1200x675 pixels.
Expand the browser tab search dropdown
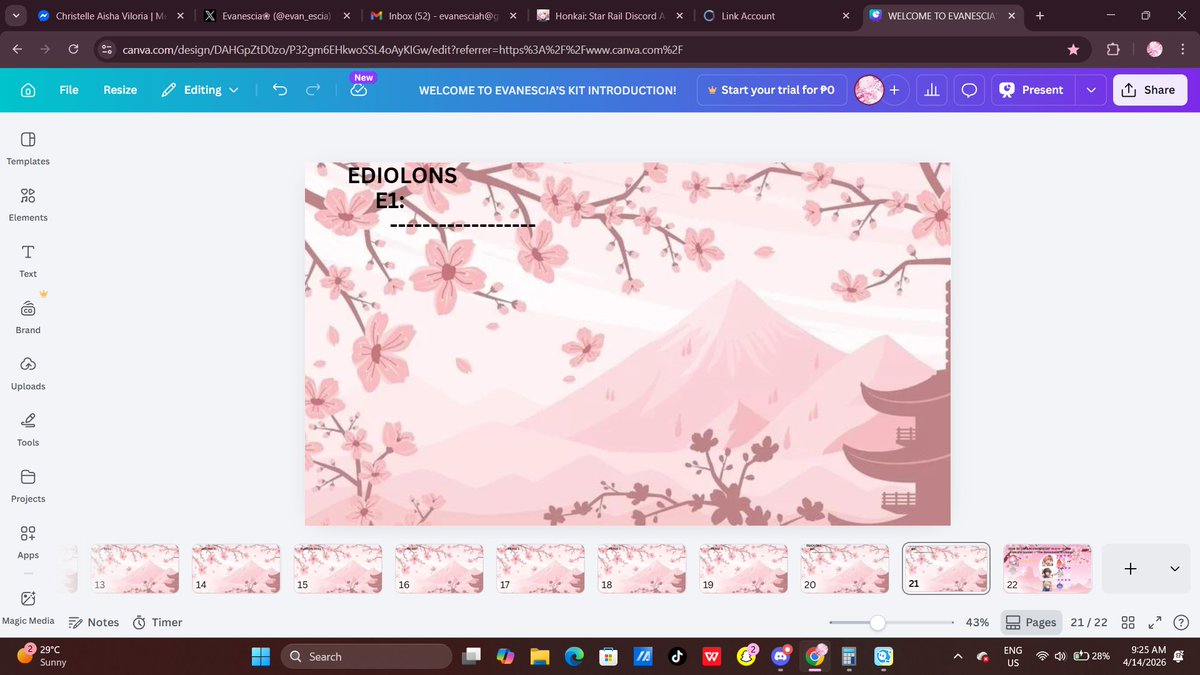coord(15,16)
